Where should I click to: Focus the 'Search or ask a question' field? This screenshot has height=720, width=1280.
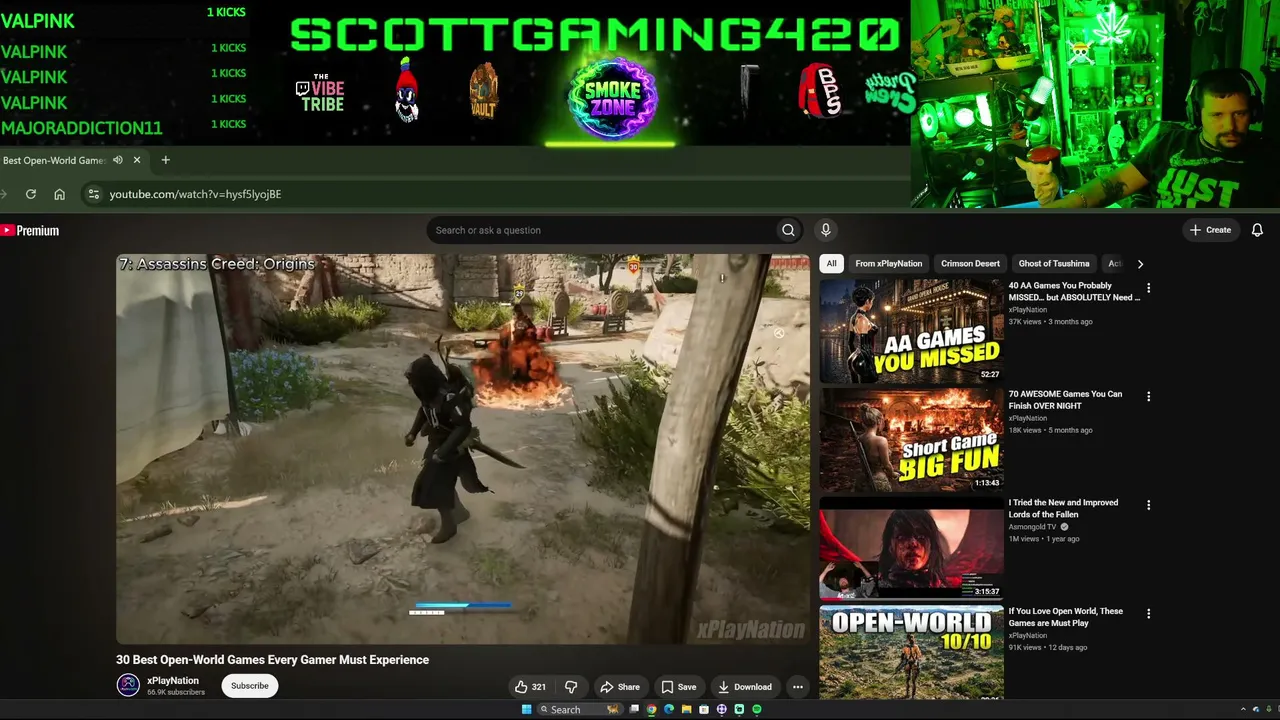tap(600, 230)
